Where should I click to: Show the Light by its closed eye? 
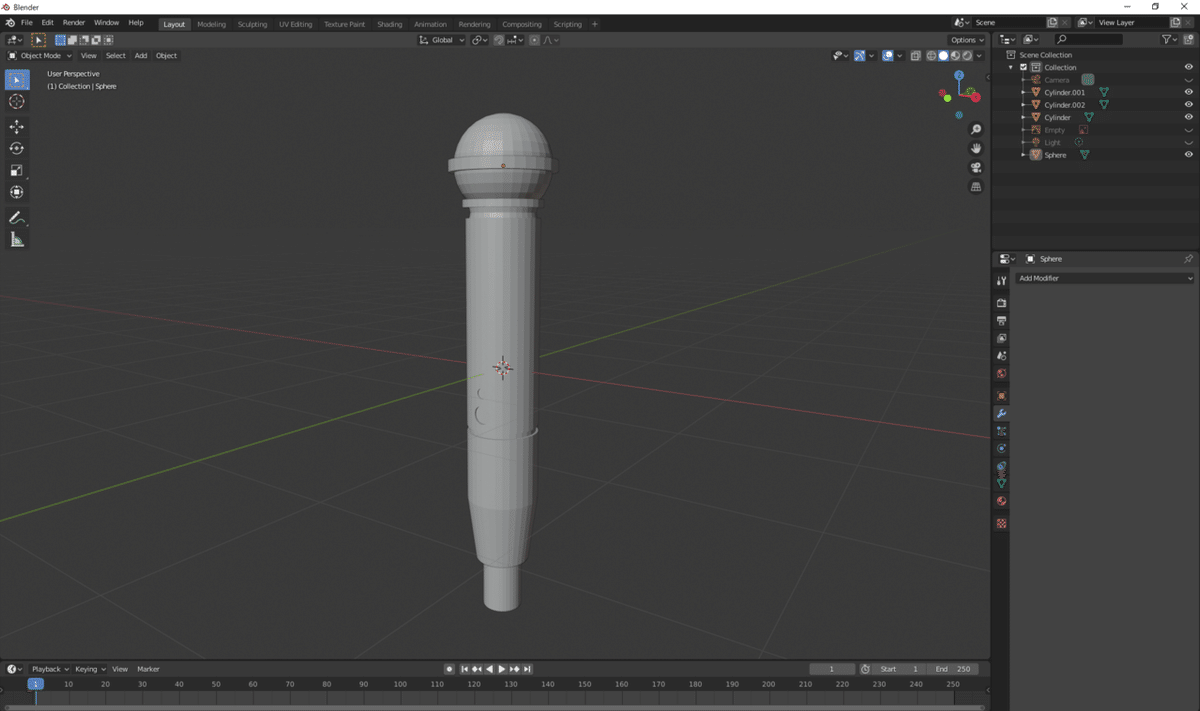click(x=1189, y=142)
